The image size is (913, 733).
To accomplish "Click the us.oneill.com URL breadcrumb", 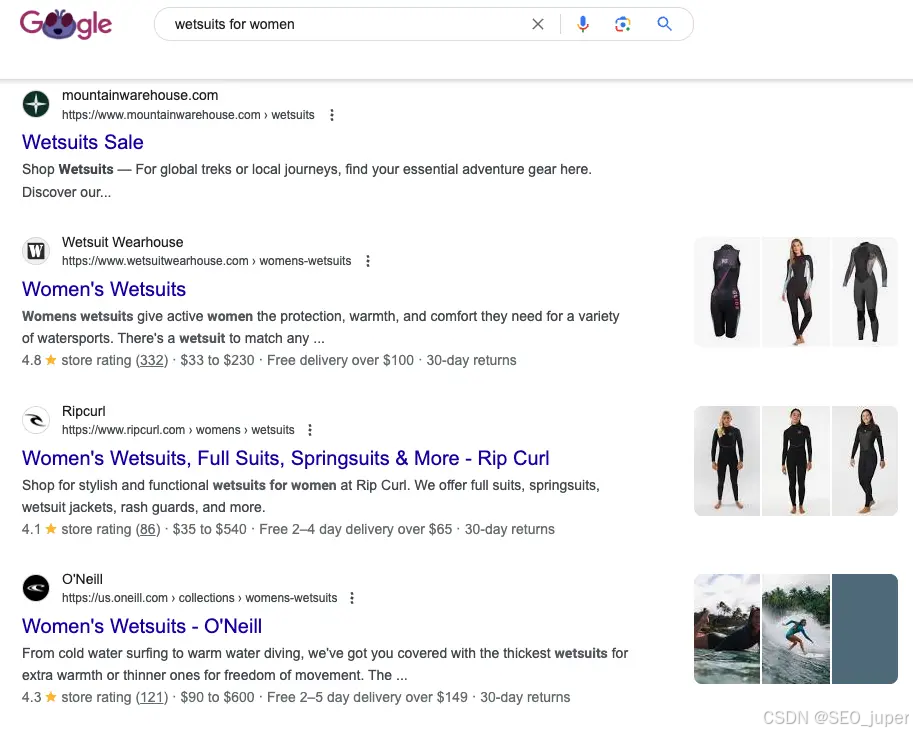I will pyautogui.click(x=200, y=598).
